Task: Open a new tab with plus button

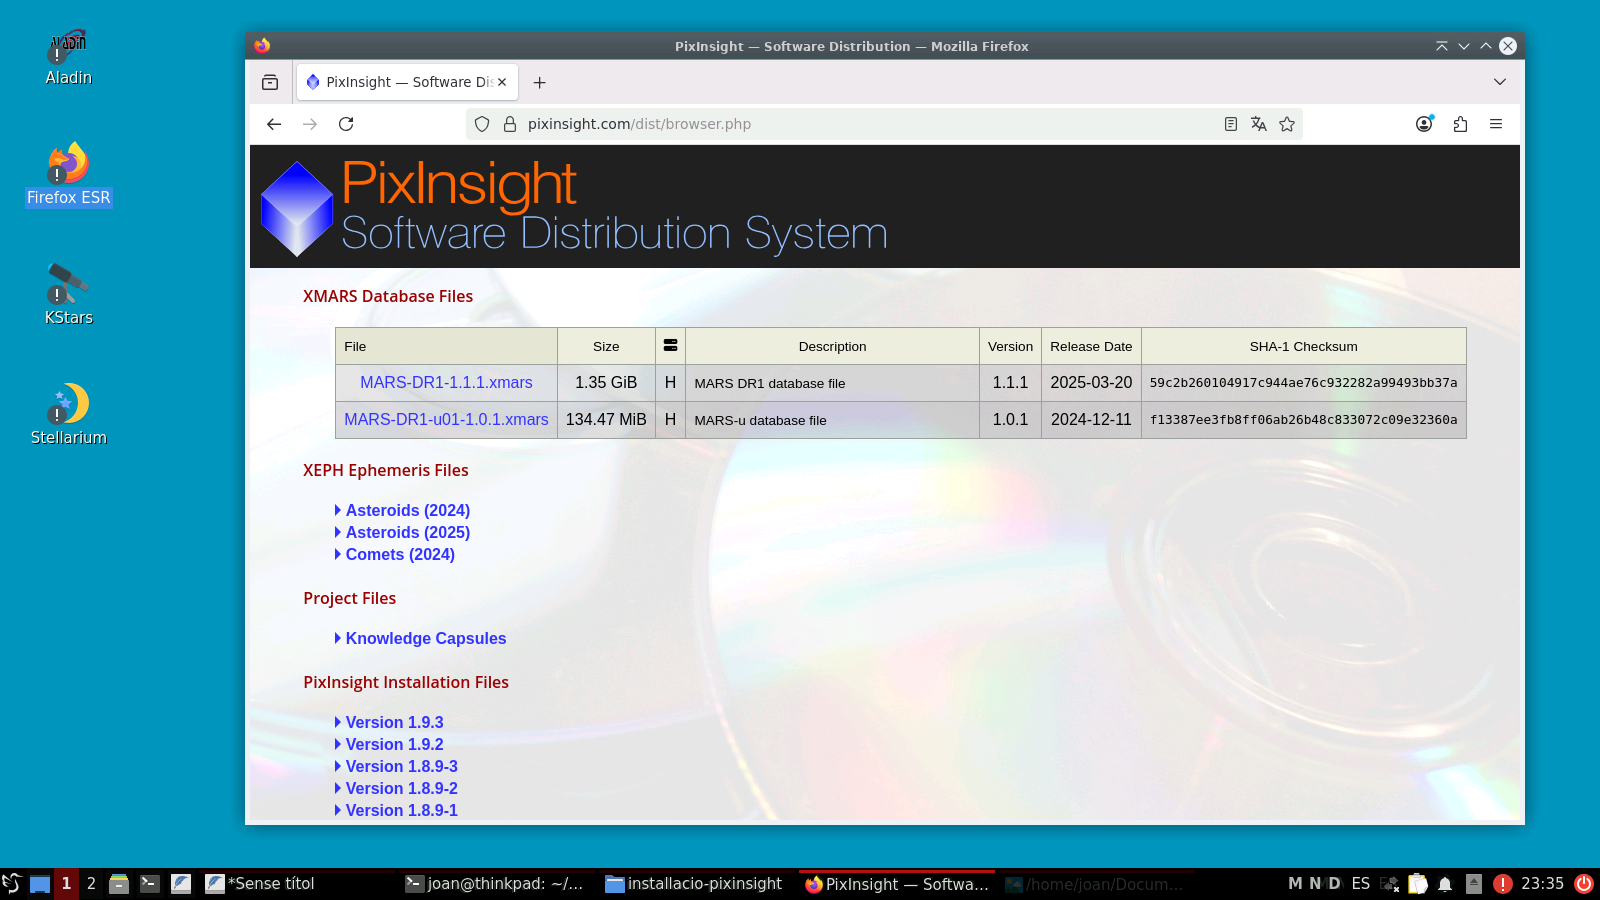Action: 540,83
